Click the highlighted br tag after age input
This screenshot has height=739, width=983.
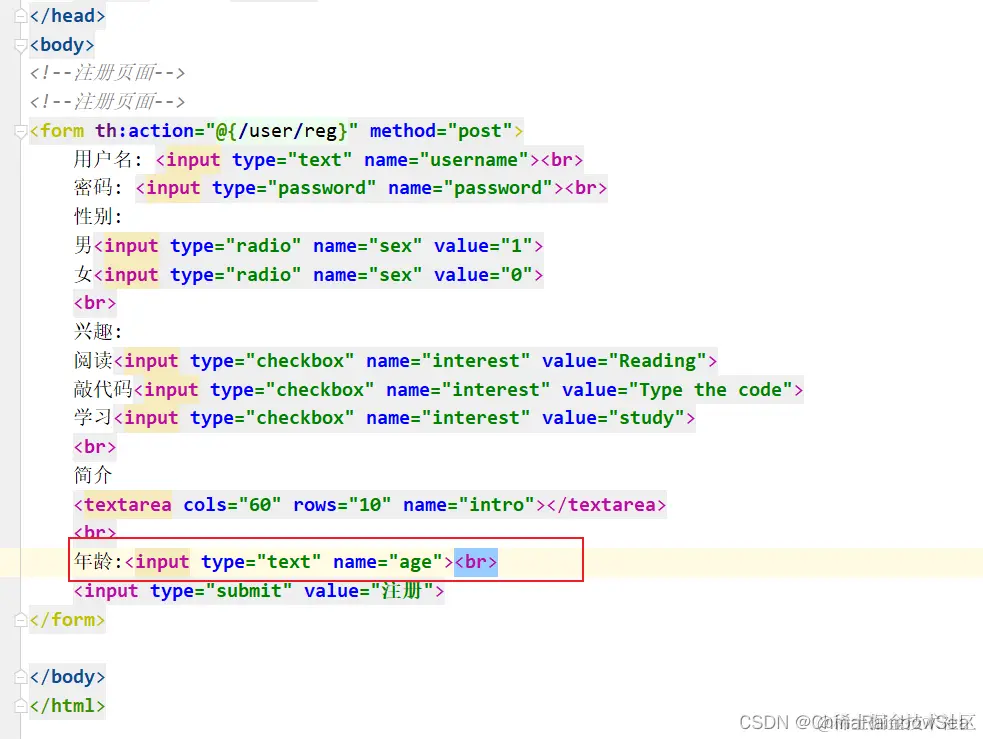[x=476, y=562]
